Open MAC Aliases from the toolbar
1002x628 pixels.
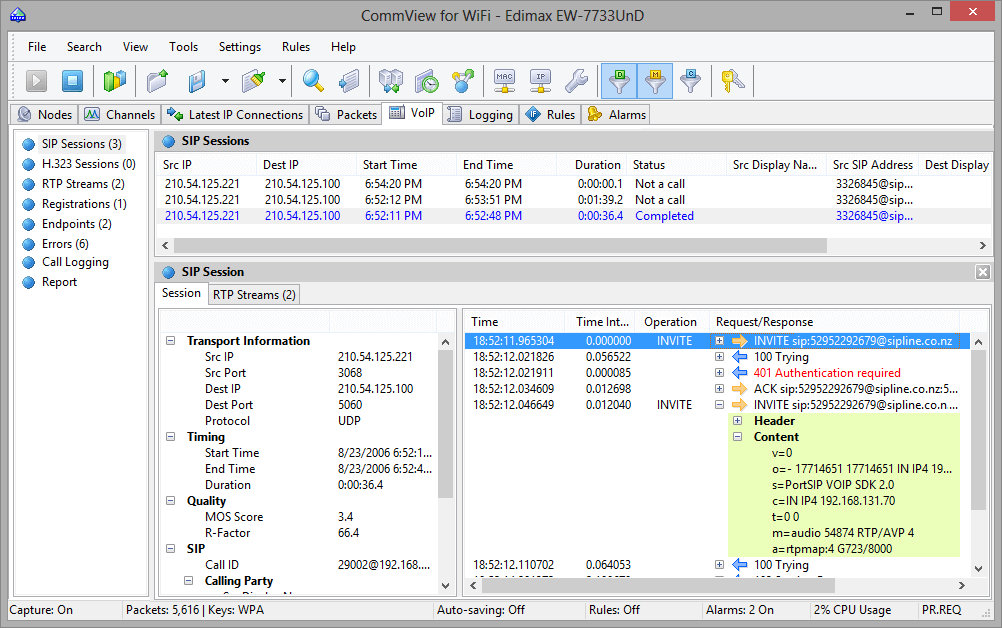point(504,80)
